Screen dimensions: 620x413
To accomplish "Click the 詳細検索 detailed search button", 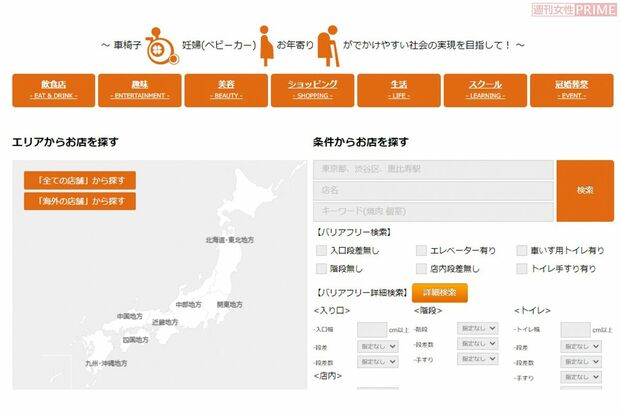I will (440, 293).
